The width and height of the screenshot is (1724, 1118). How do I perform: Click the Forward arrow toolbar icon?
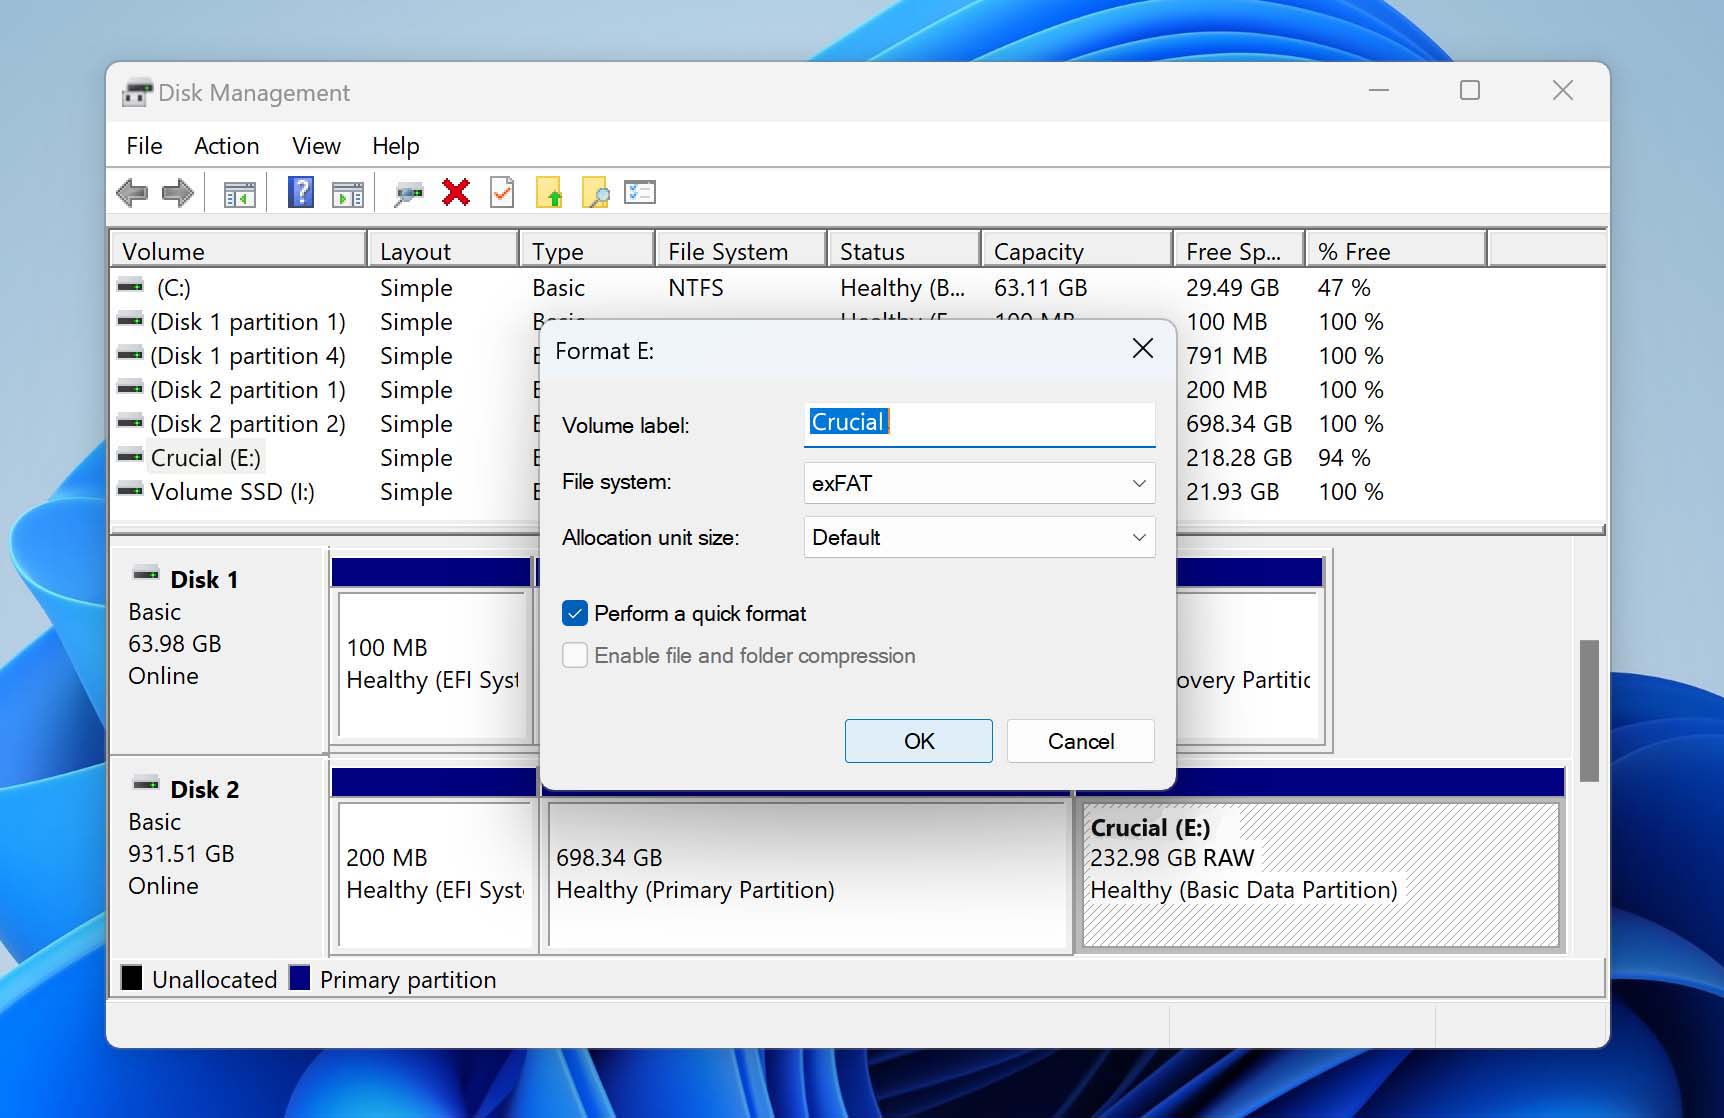pos(177,192)
